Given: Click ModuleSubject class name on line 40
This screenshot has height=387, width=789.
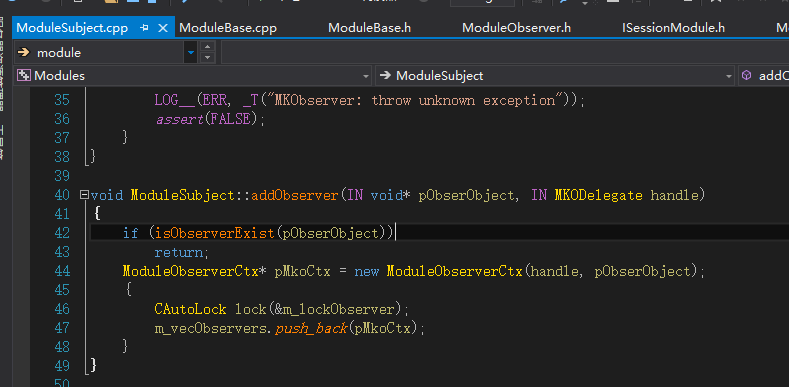Looking at the screenshot, I should 182,195.
